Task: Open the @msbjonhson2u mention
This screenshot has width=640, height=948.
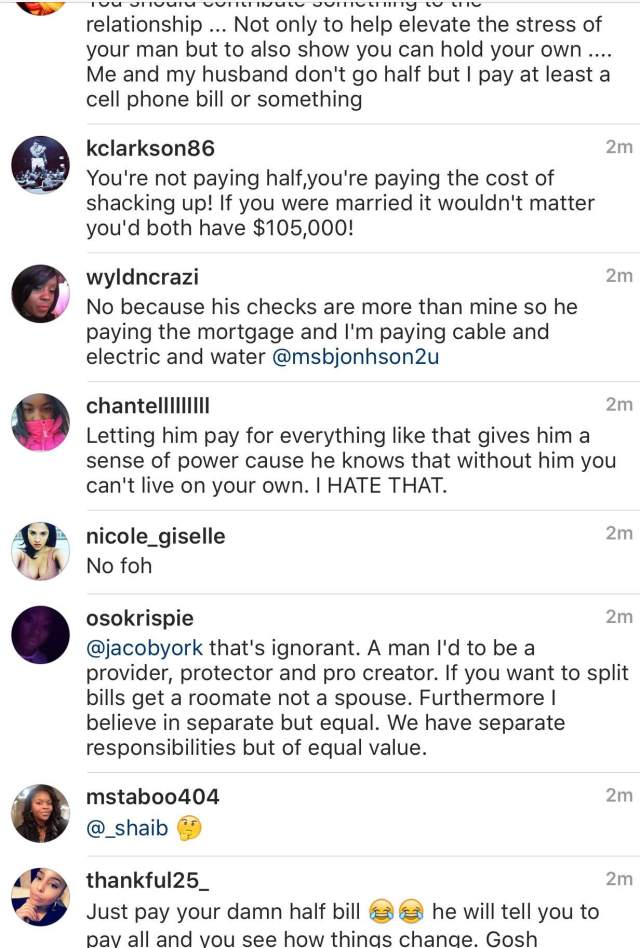Action: click(356, 358)
